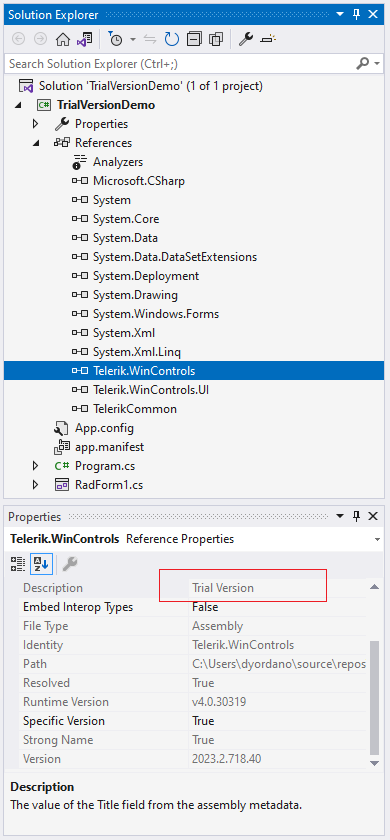Click the Forward navigation arrow in Solution Explorer
Image resolution: width=390 pixels, height=840 pixels.
(x=40, y=39)
